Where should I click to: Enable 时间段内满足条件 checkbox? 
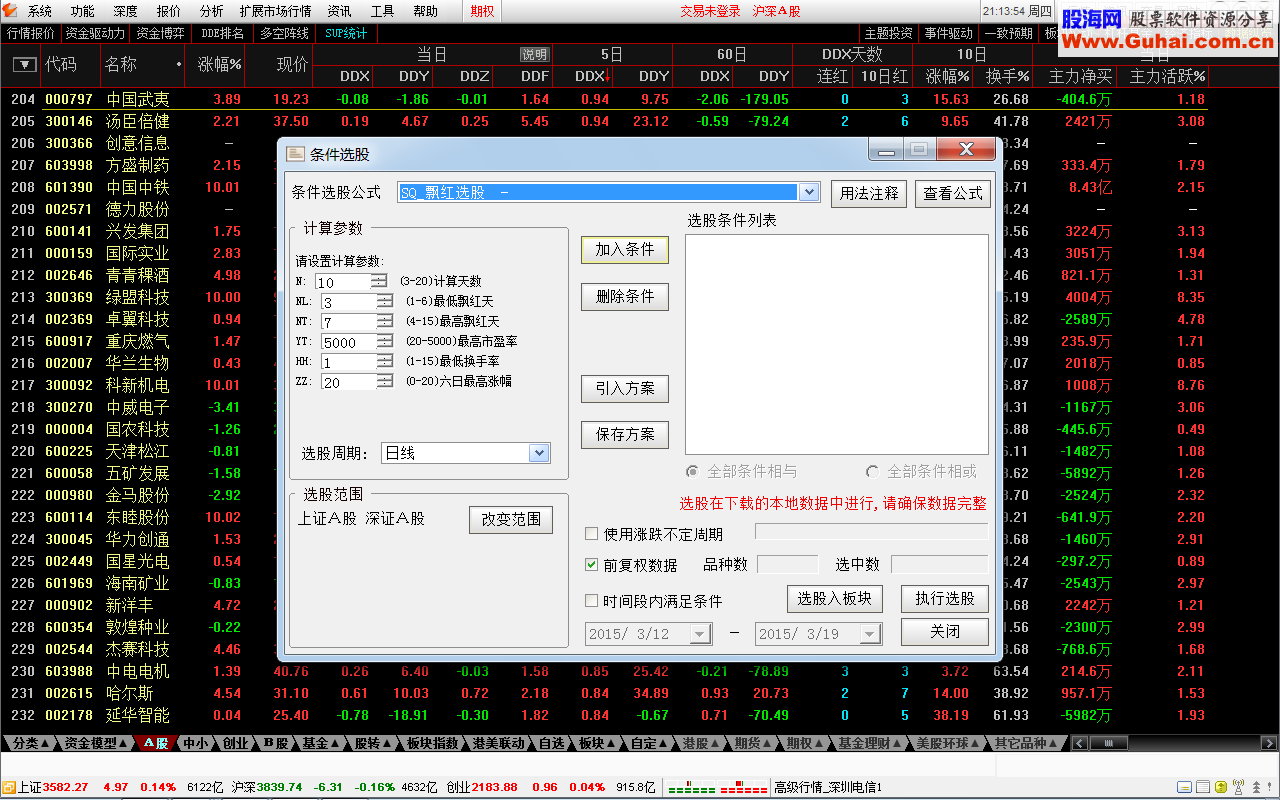click(x=592, y=601)
